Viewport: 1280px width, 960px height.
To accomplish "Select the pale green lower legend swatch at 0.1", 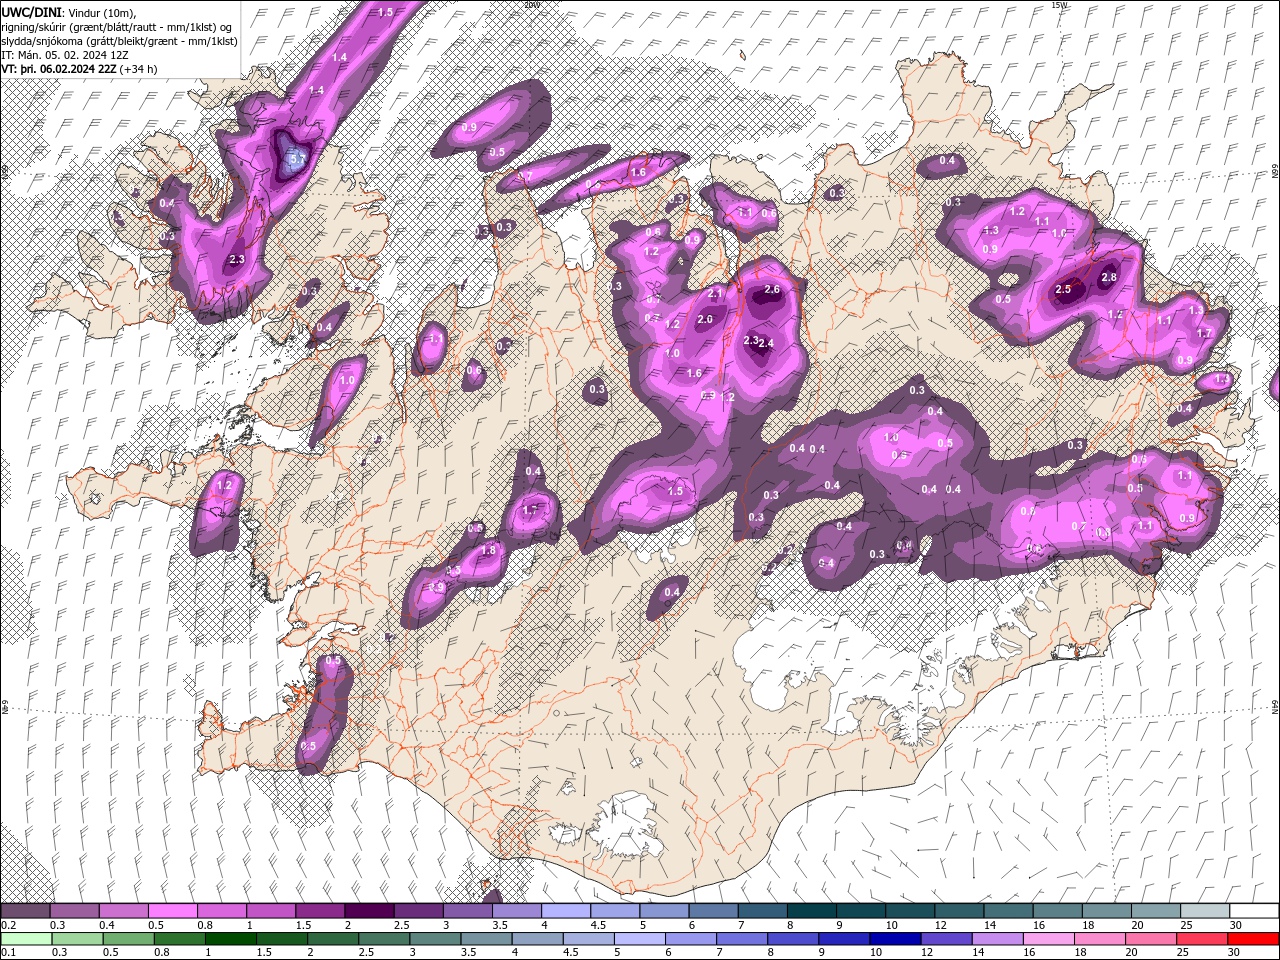I will click(x=26, y=939).
